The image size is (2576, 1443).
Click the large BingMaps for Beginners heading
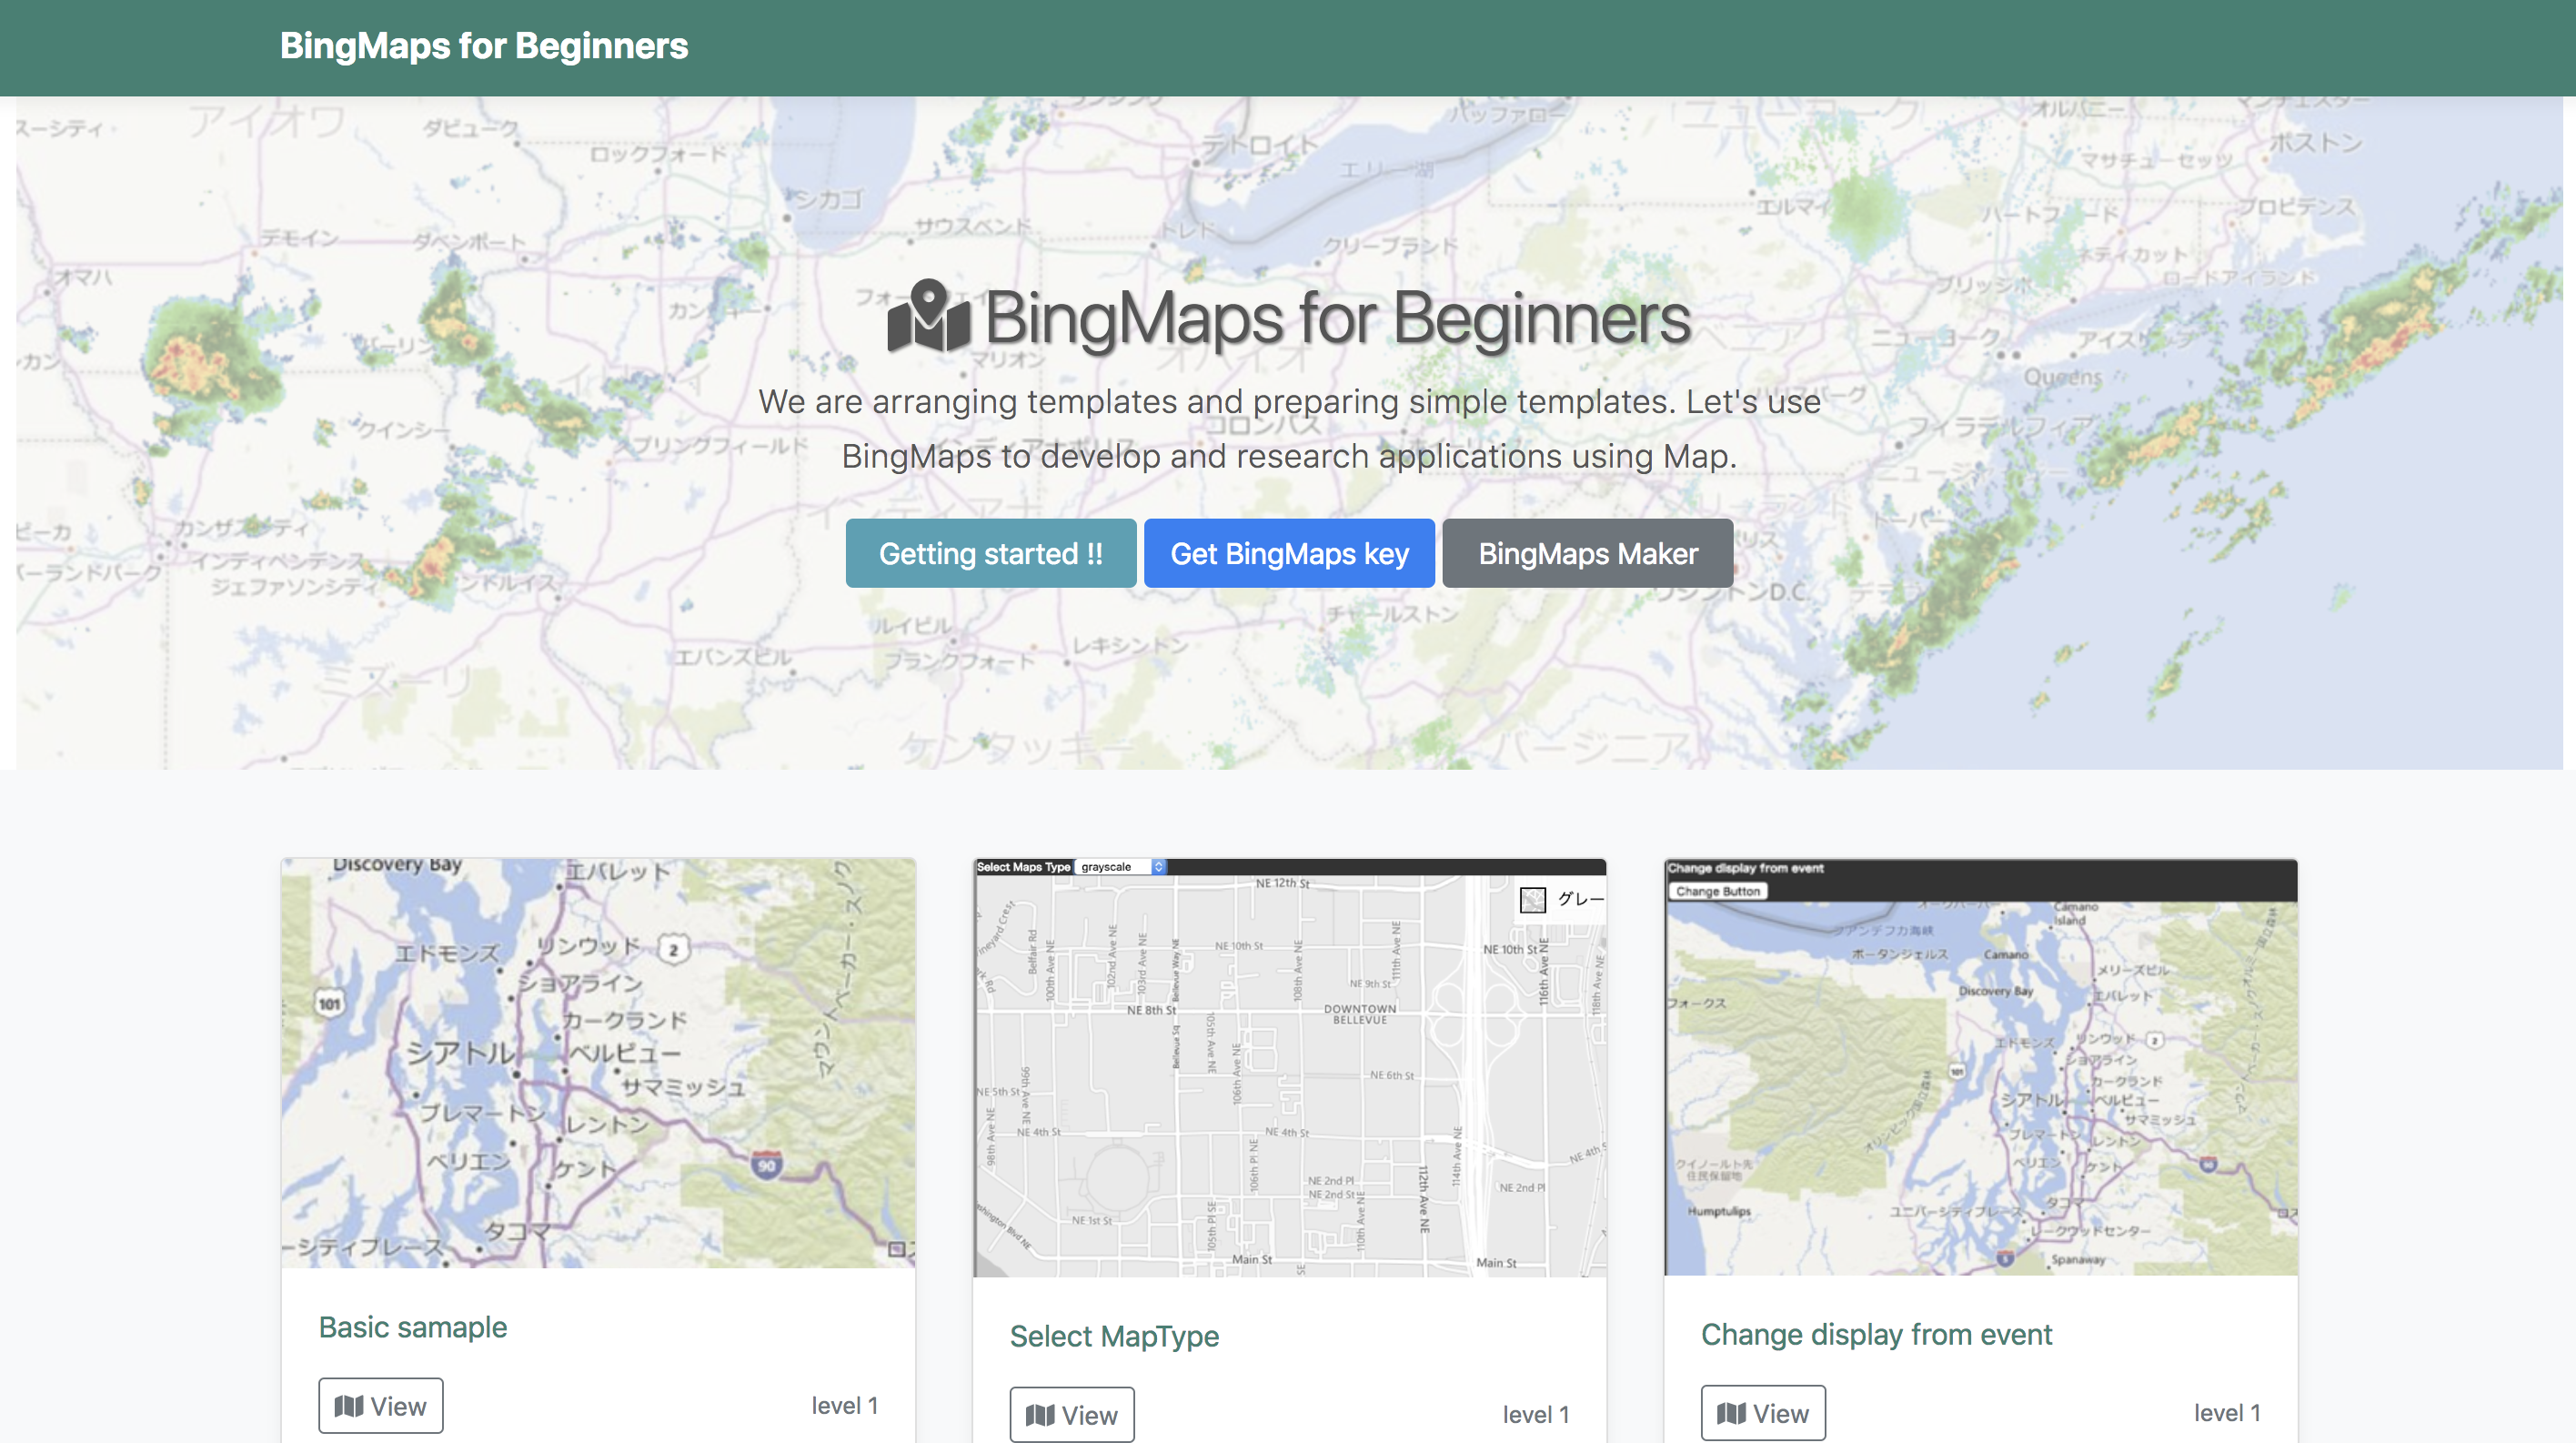[1336, 318]
